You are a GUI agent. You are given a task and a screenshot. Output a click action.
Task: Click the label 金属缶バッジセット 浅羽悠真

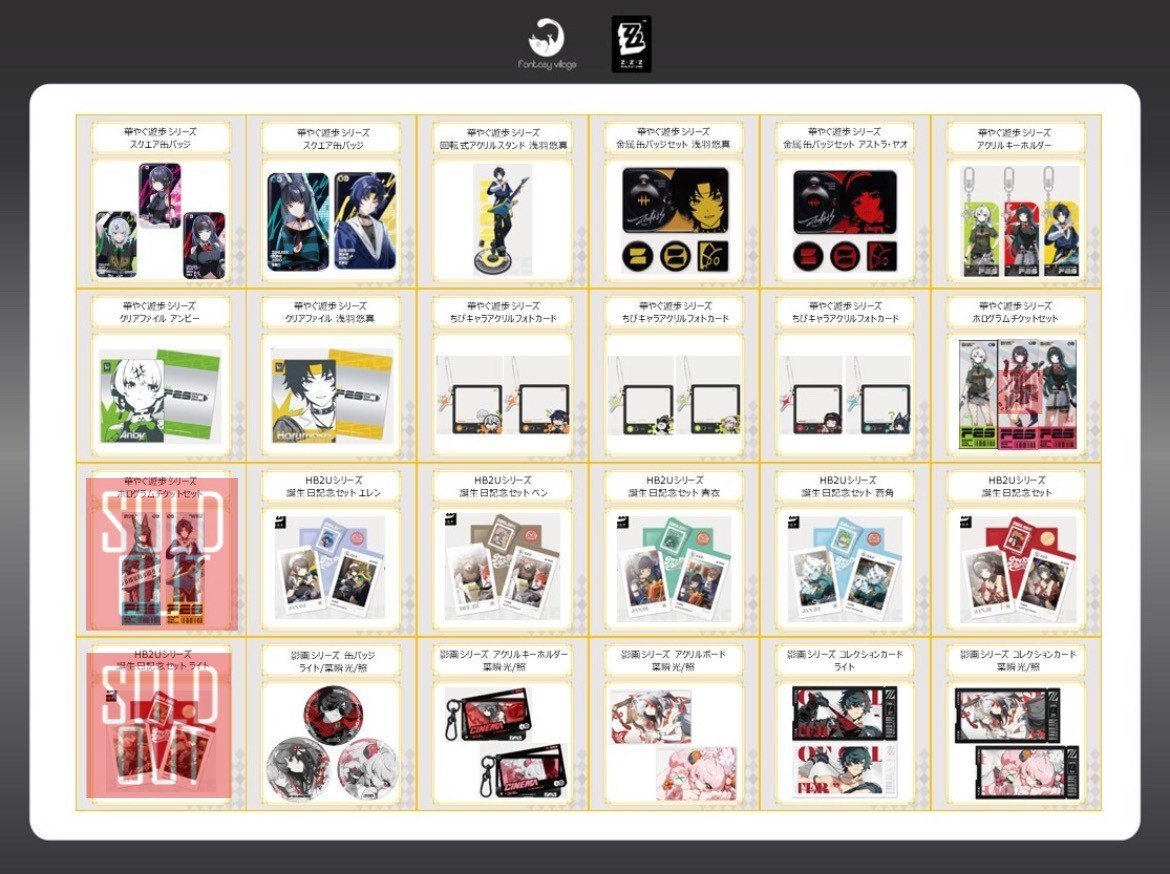(674, 145)
